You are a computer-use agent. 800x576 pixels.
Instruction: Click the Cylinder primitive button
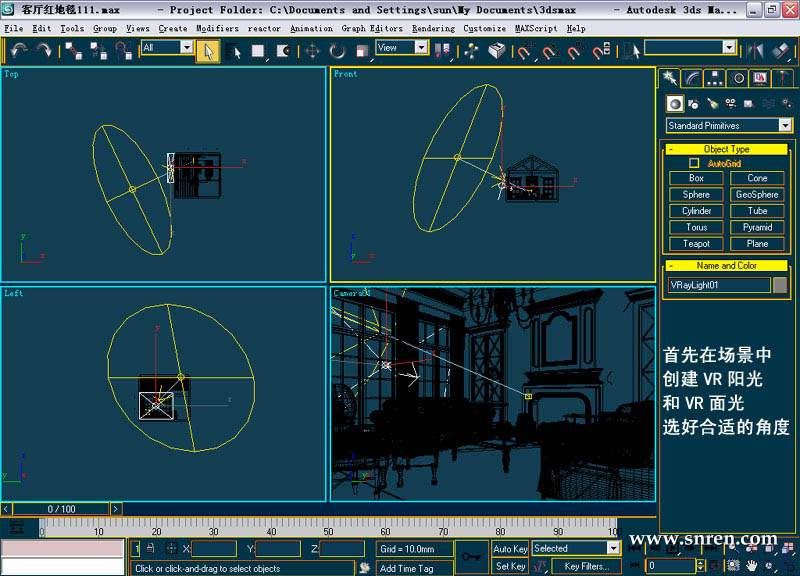tap(696, 211)
